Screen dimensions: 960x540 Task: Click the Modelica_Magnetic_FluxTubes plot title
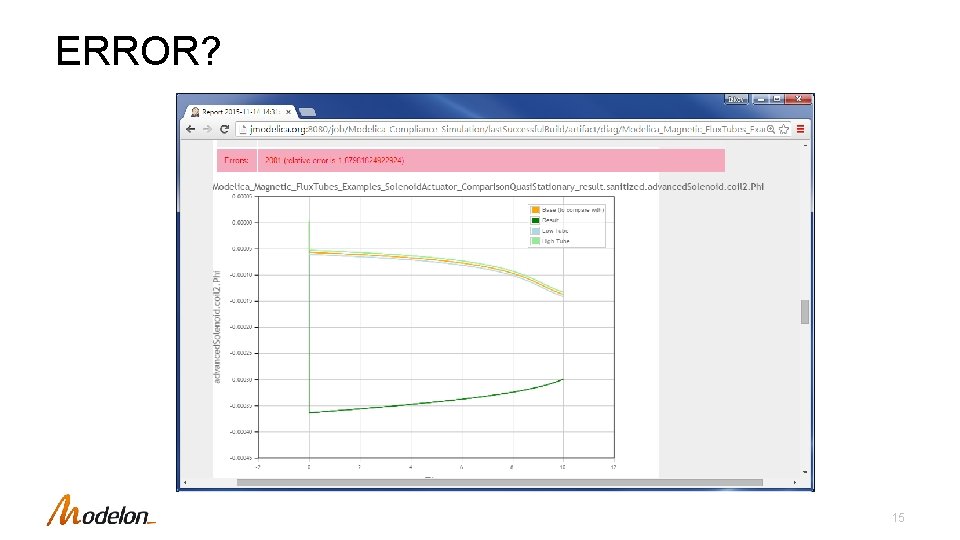488,187
